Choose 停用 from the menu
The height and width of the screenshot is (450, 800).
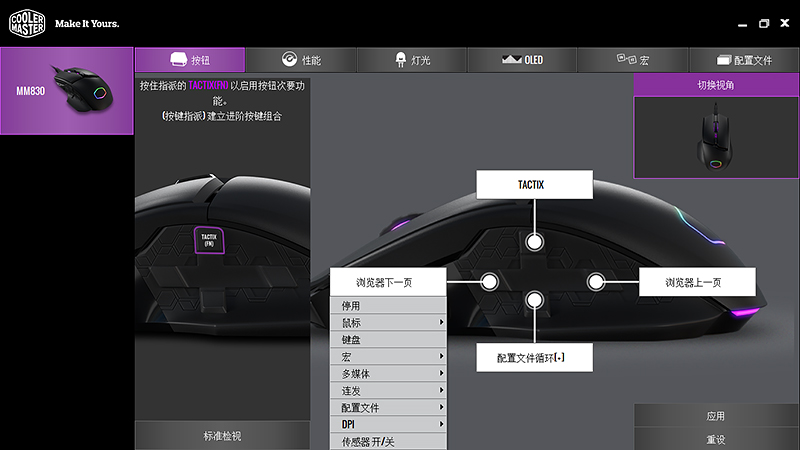click(x=388, y=306)
